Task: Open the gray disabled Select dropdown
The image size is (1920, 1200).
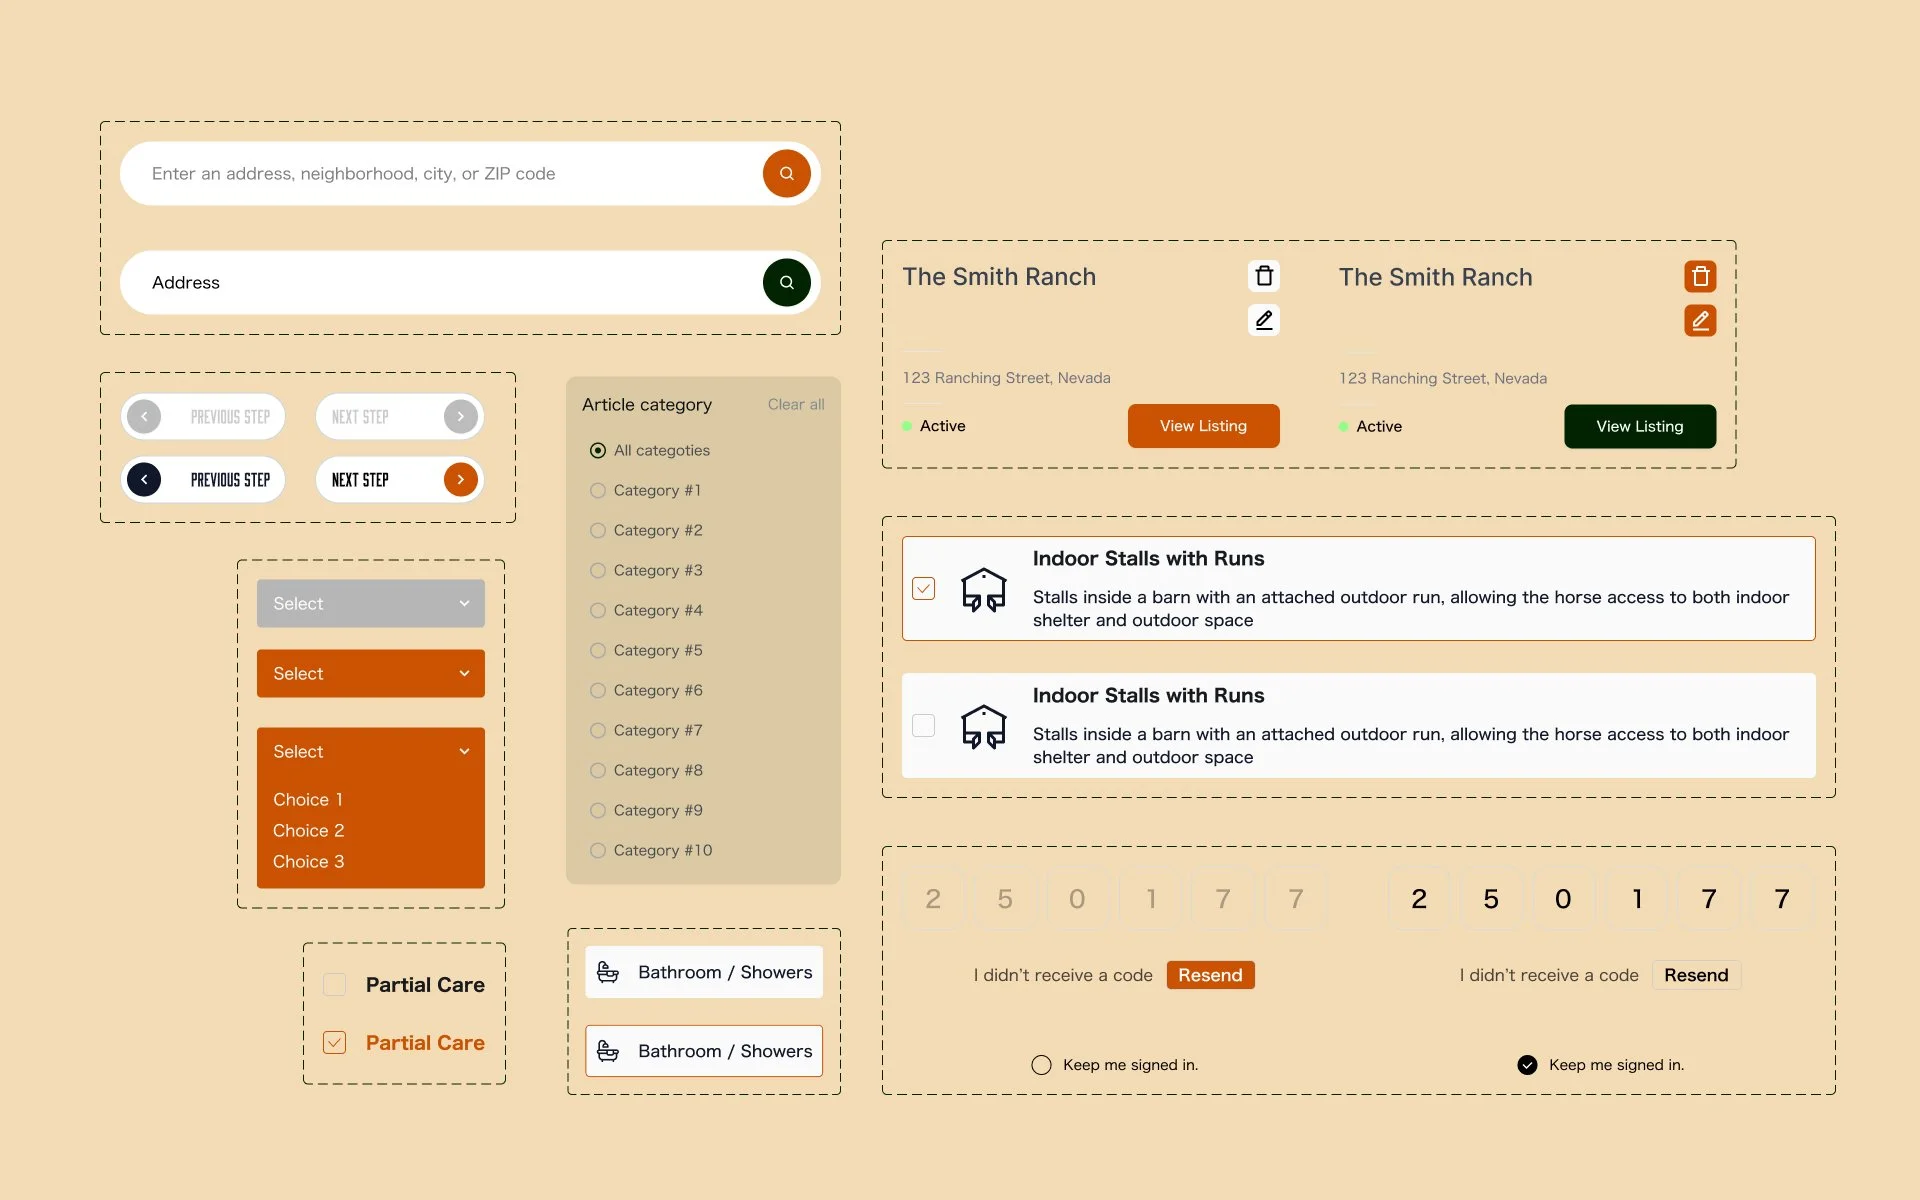Action: 371,604
